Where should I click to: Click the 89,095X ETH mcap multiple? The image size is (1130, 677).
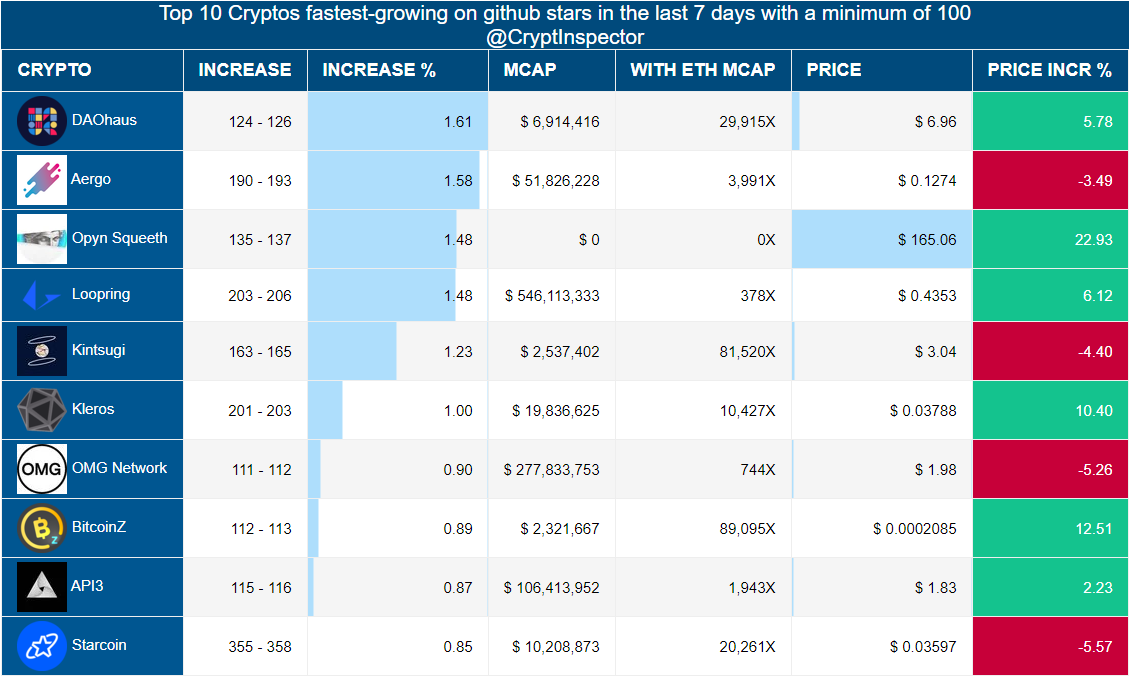tap(747, 528)
